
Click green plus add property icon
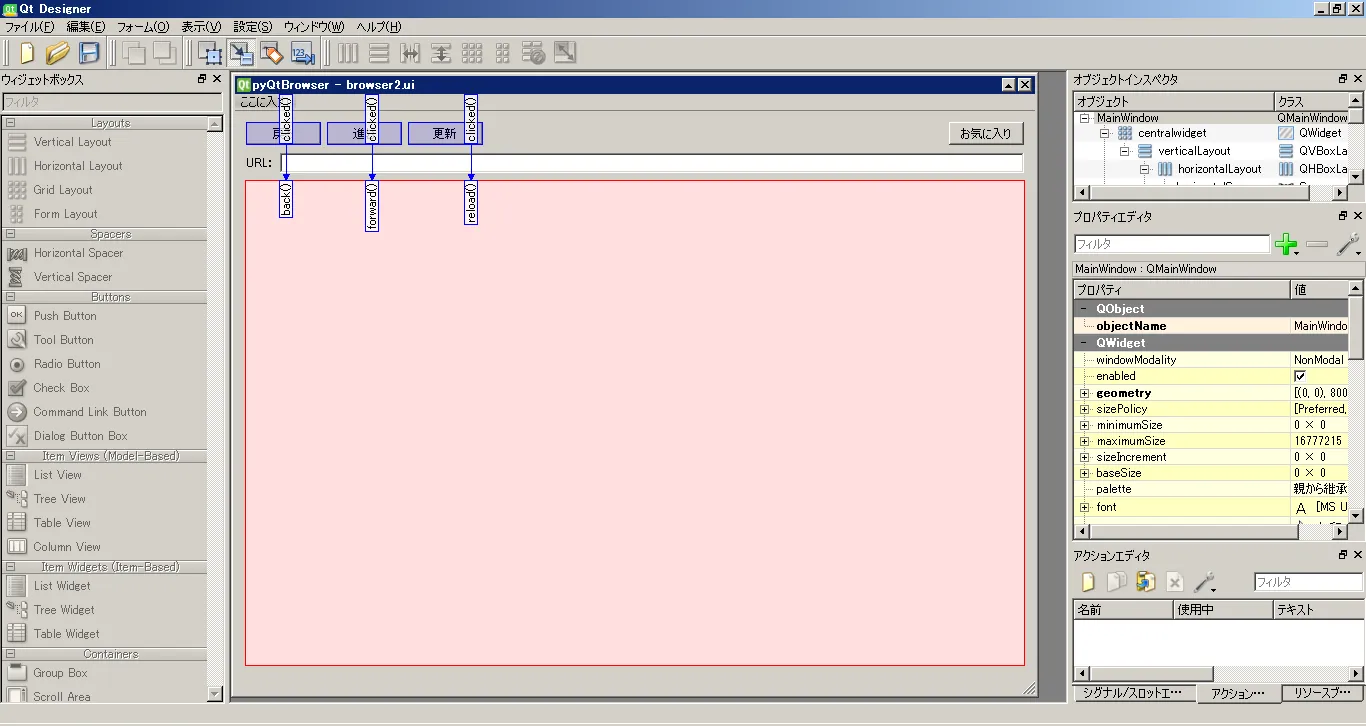1286,244
